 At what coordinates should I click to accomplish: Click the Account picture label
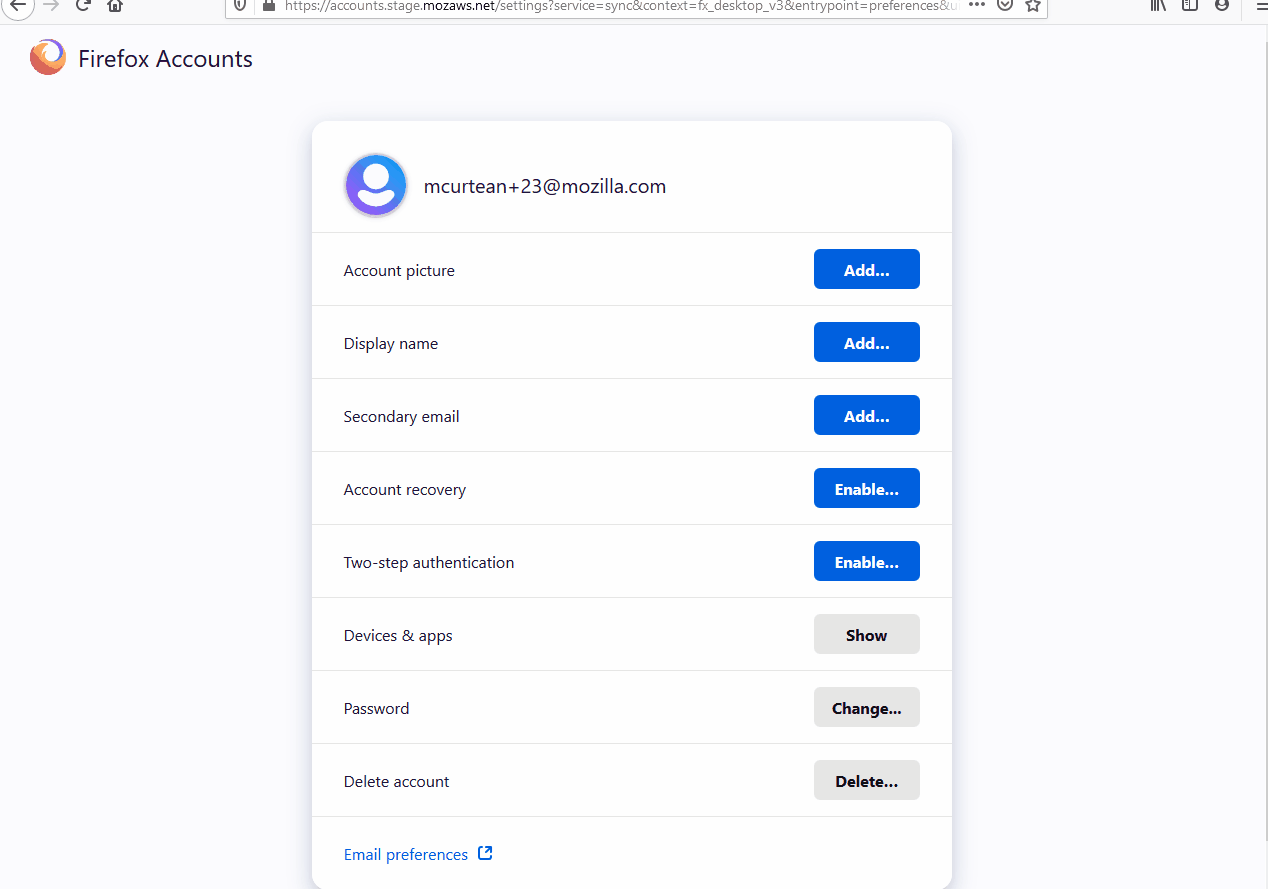pos(399,270)
